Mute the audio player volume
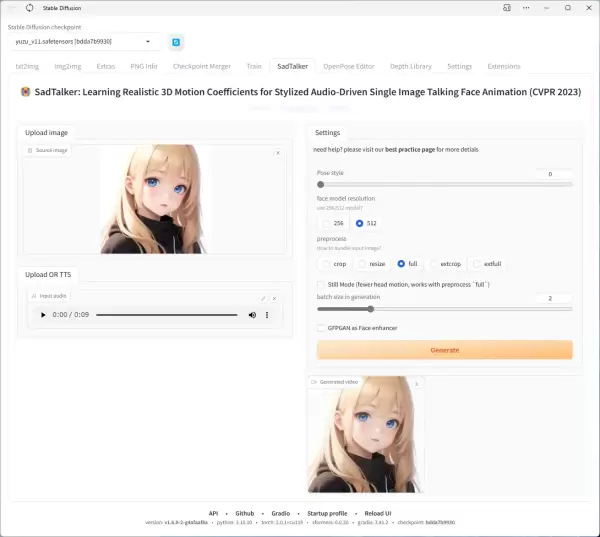Viewport: 600px width, 537px height. point(252,315)
